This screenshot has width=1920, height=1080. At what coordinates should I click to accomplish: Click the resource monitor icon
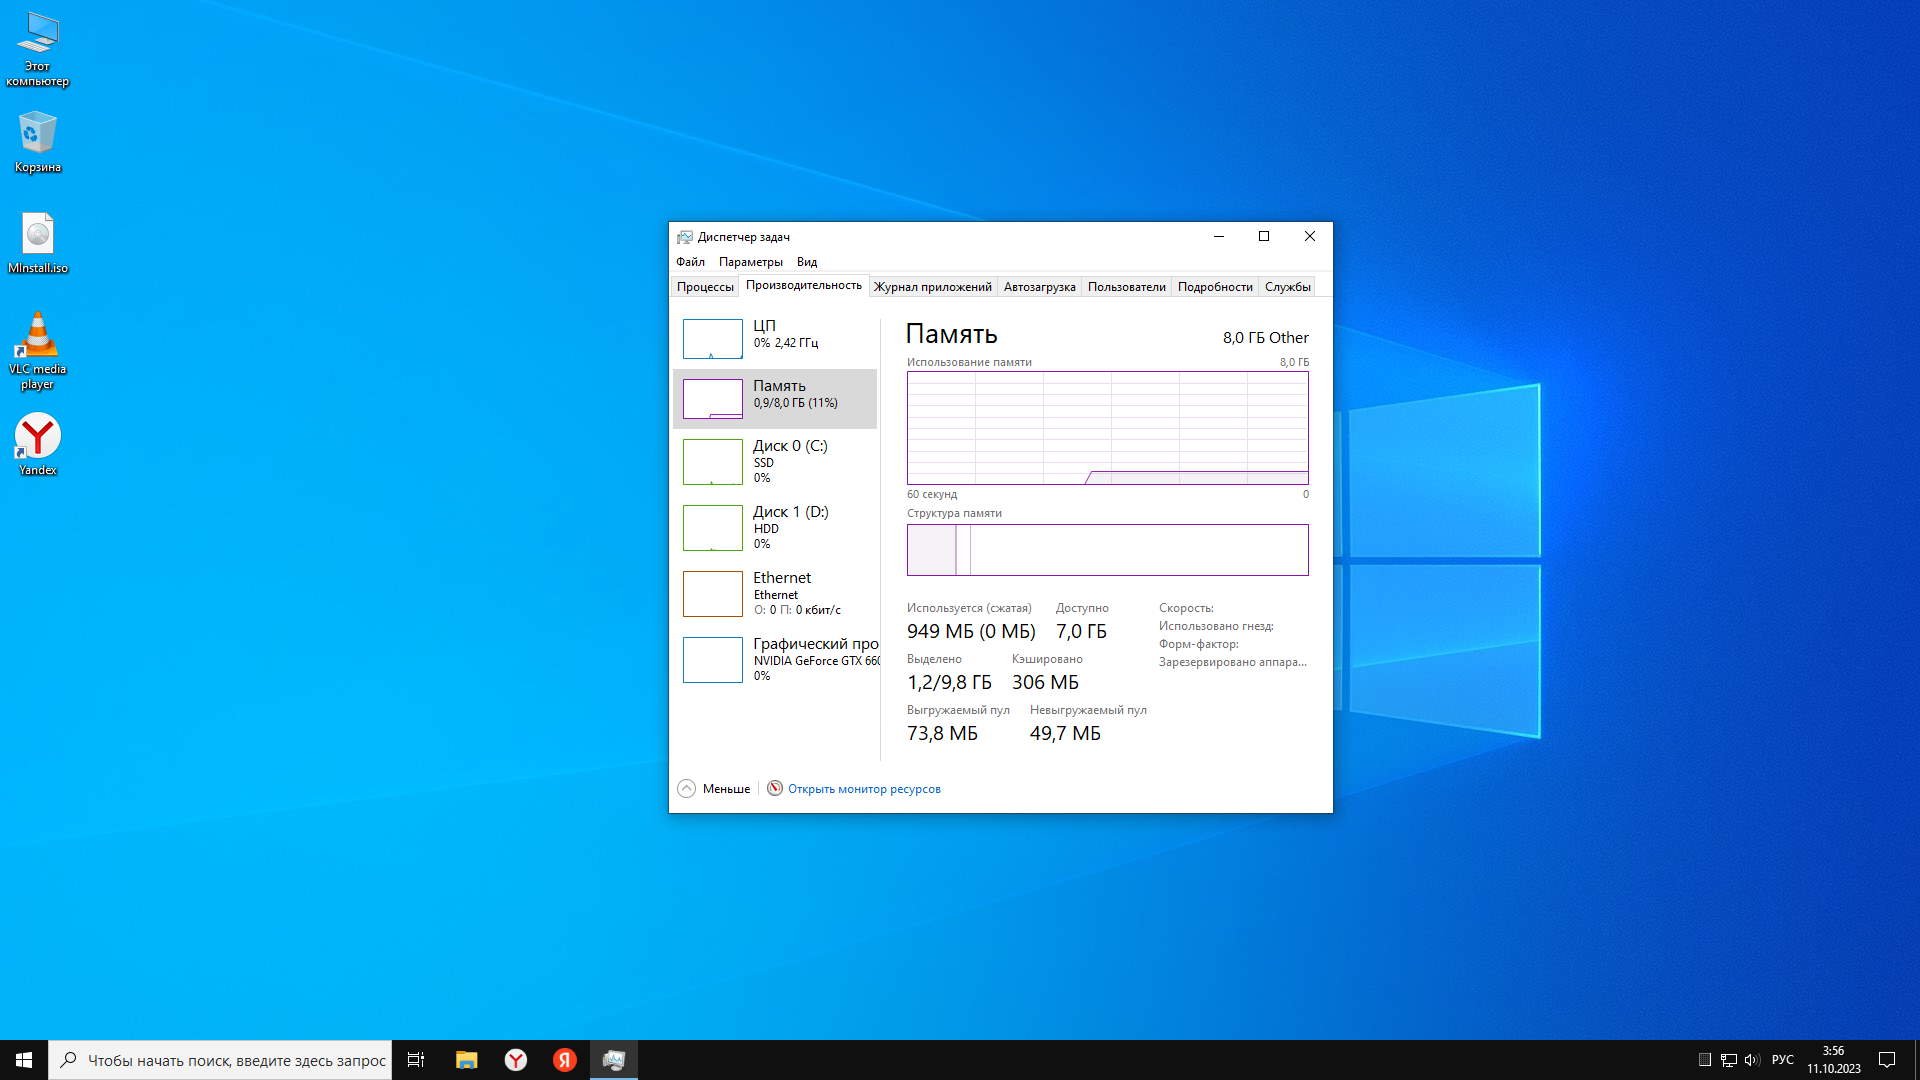coord(775,788)
